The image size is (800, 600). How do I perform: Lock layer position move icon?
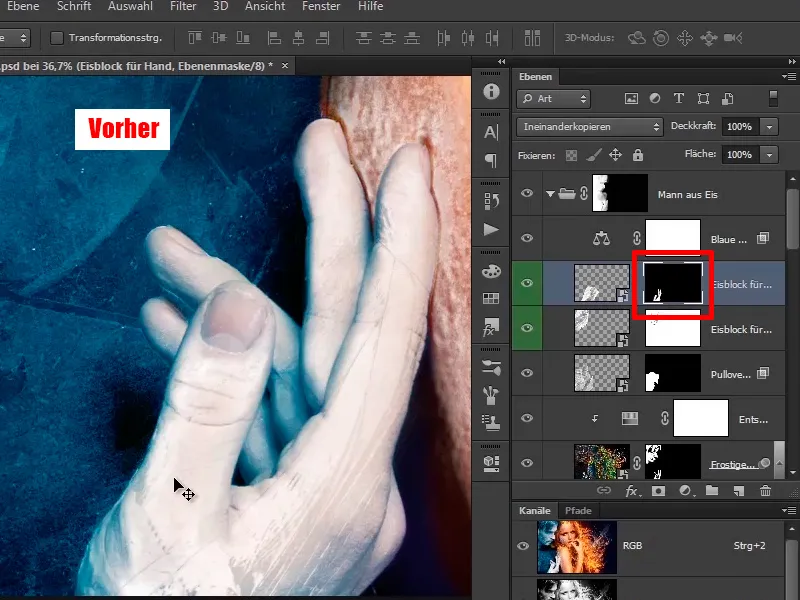615,155
